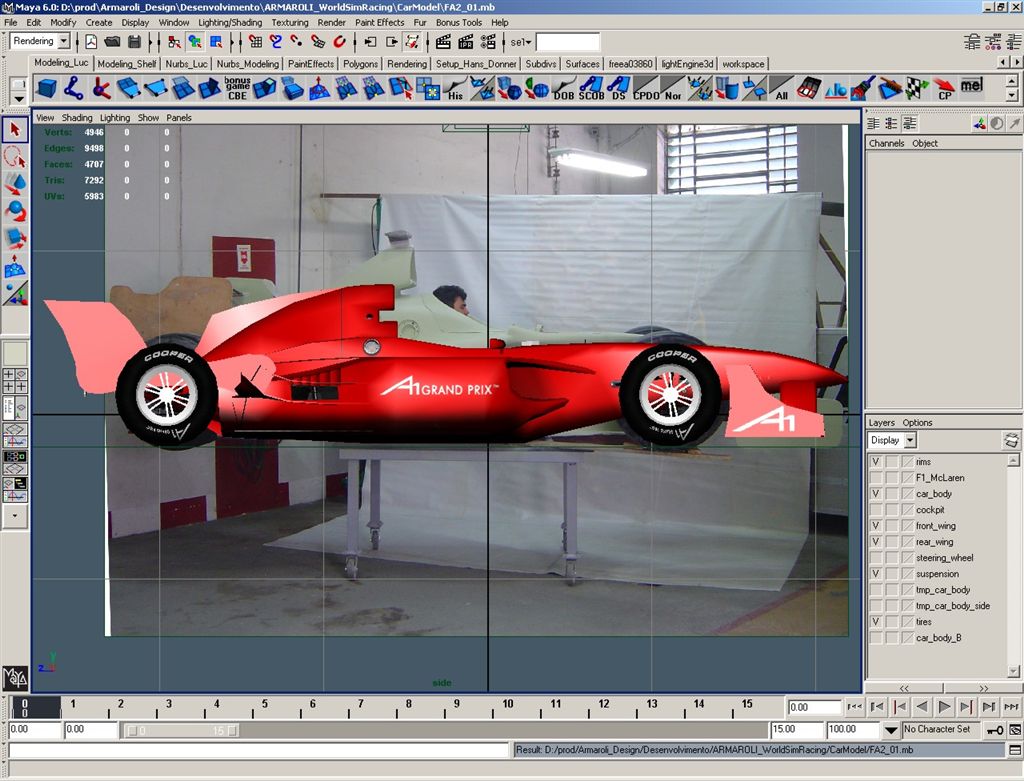Click the bonus game CBE shelf button
1024x781 pixels.
tap(237, 88)
